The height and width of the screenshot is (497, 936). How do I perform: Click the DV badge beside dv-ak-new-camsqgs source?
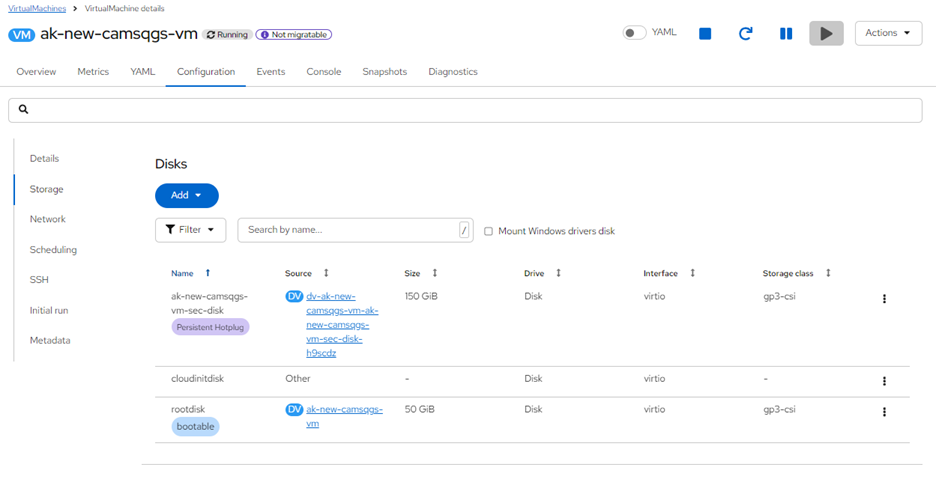[x=294, y=296]
